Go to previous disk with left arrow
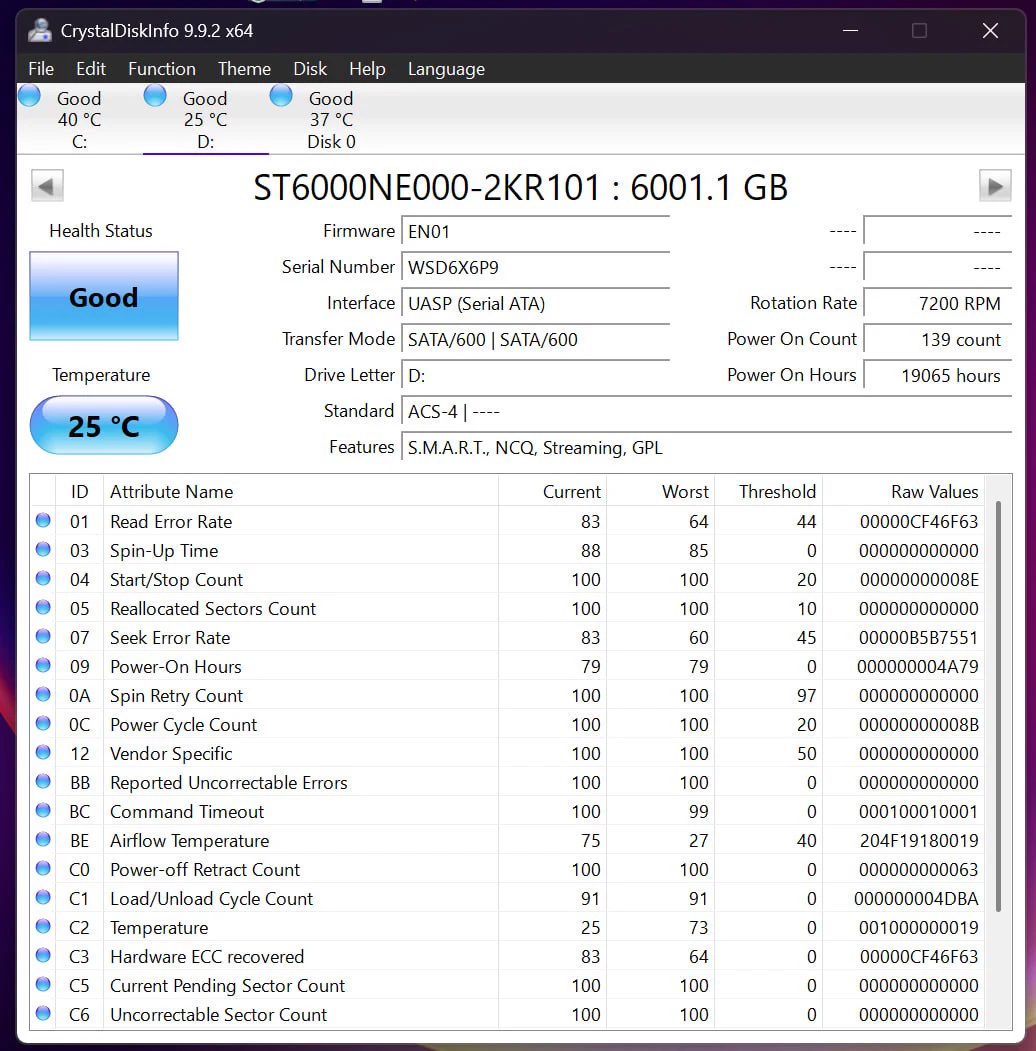This screenshot has height=1051, width=1036. (47, 186)
